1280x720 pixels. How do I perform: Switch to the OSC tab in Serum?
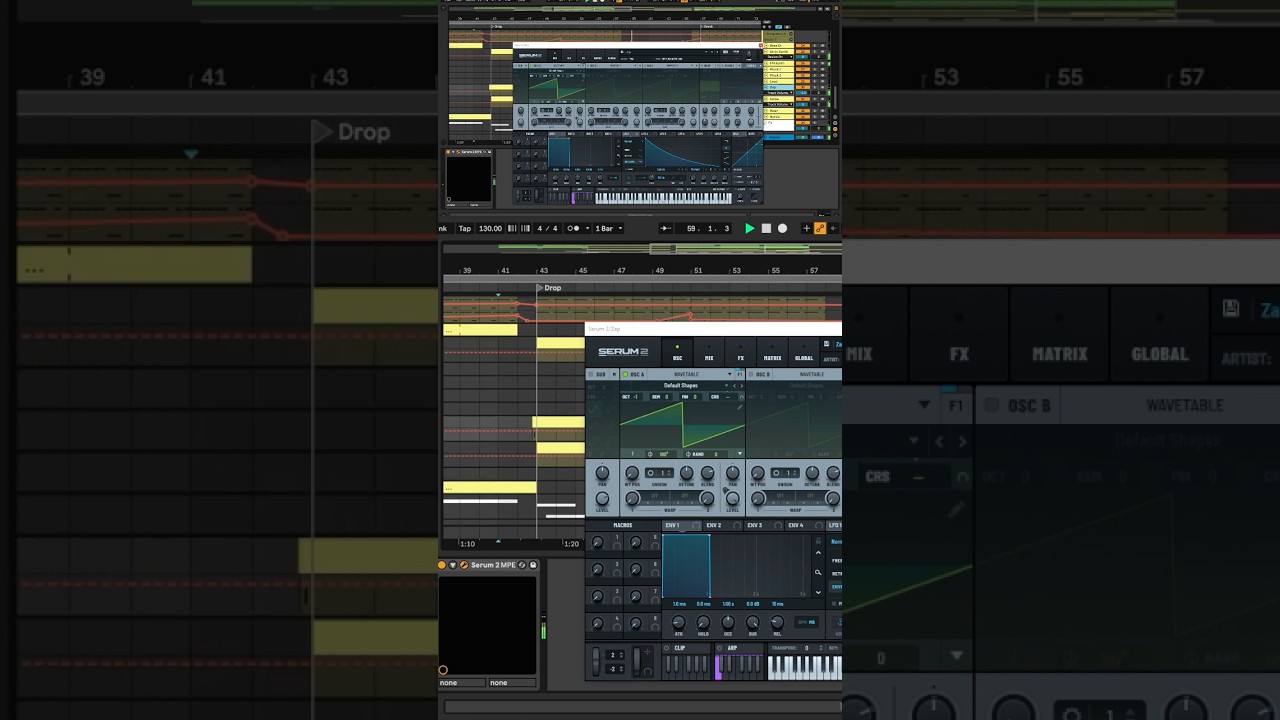pyautogui.click(x=677, y=352)
